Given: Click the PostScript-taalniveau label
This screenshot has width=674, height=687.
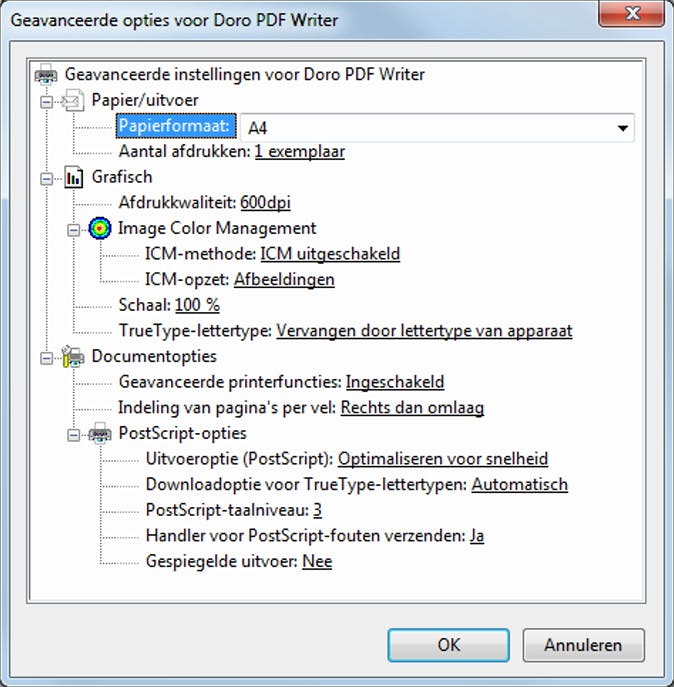Looking at the screenshot, I should [x=228, y=510].
